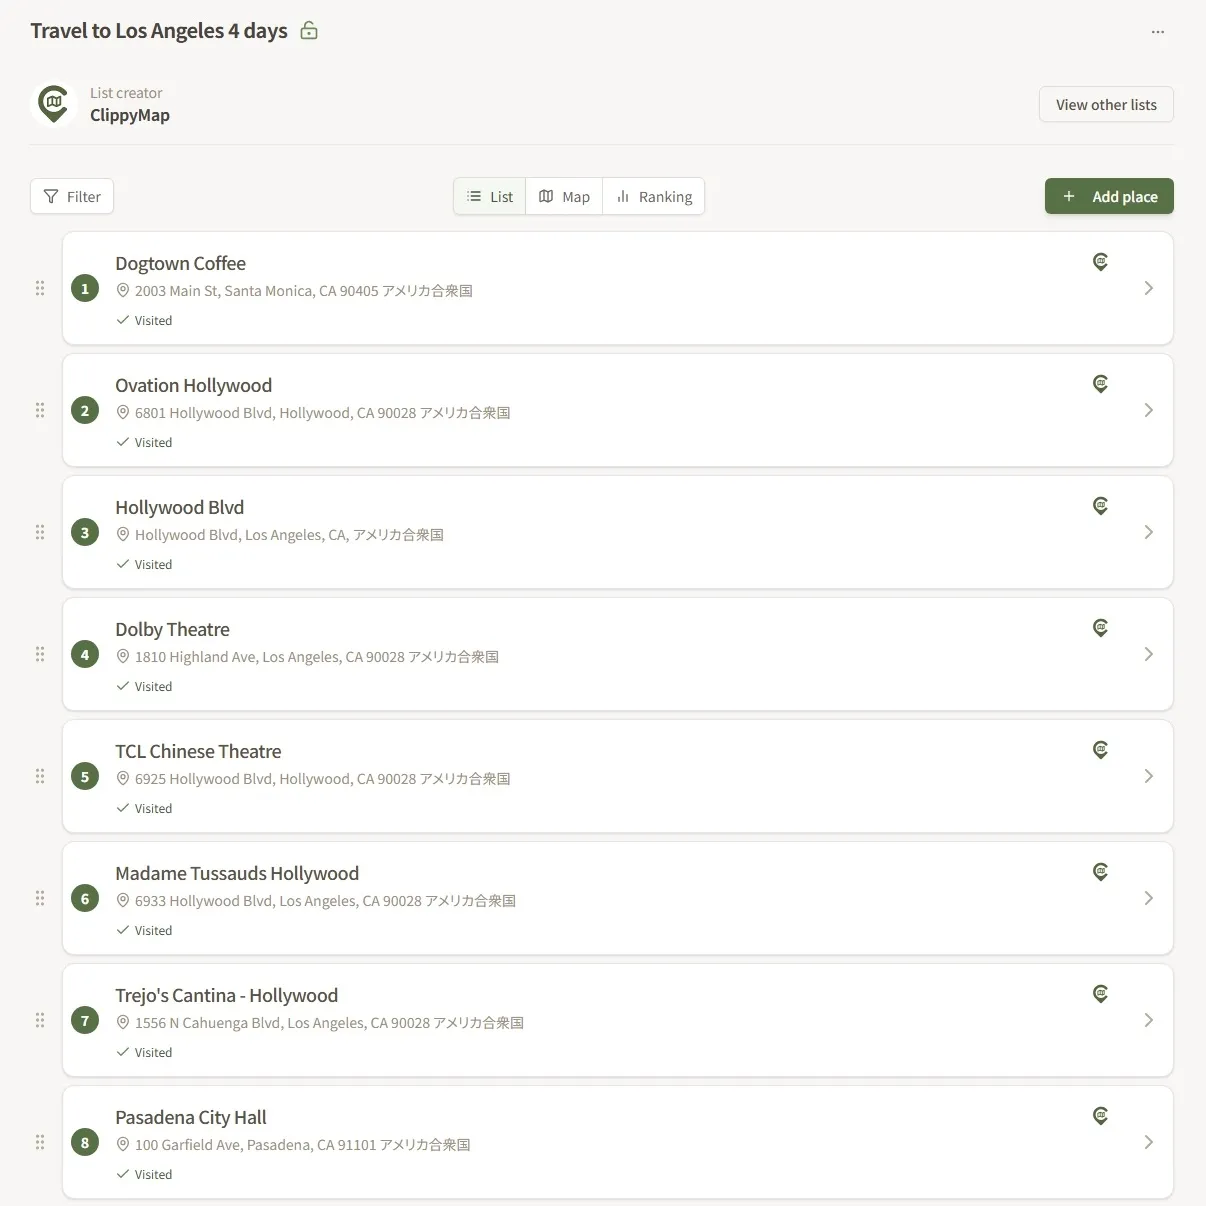The image size is (1206, 1206).
Task: Click the ClippyMap badge on the Dogtown Coffee card
Action: (1100, 261)
